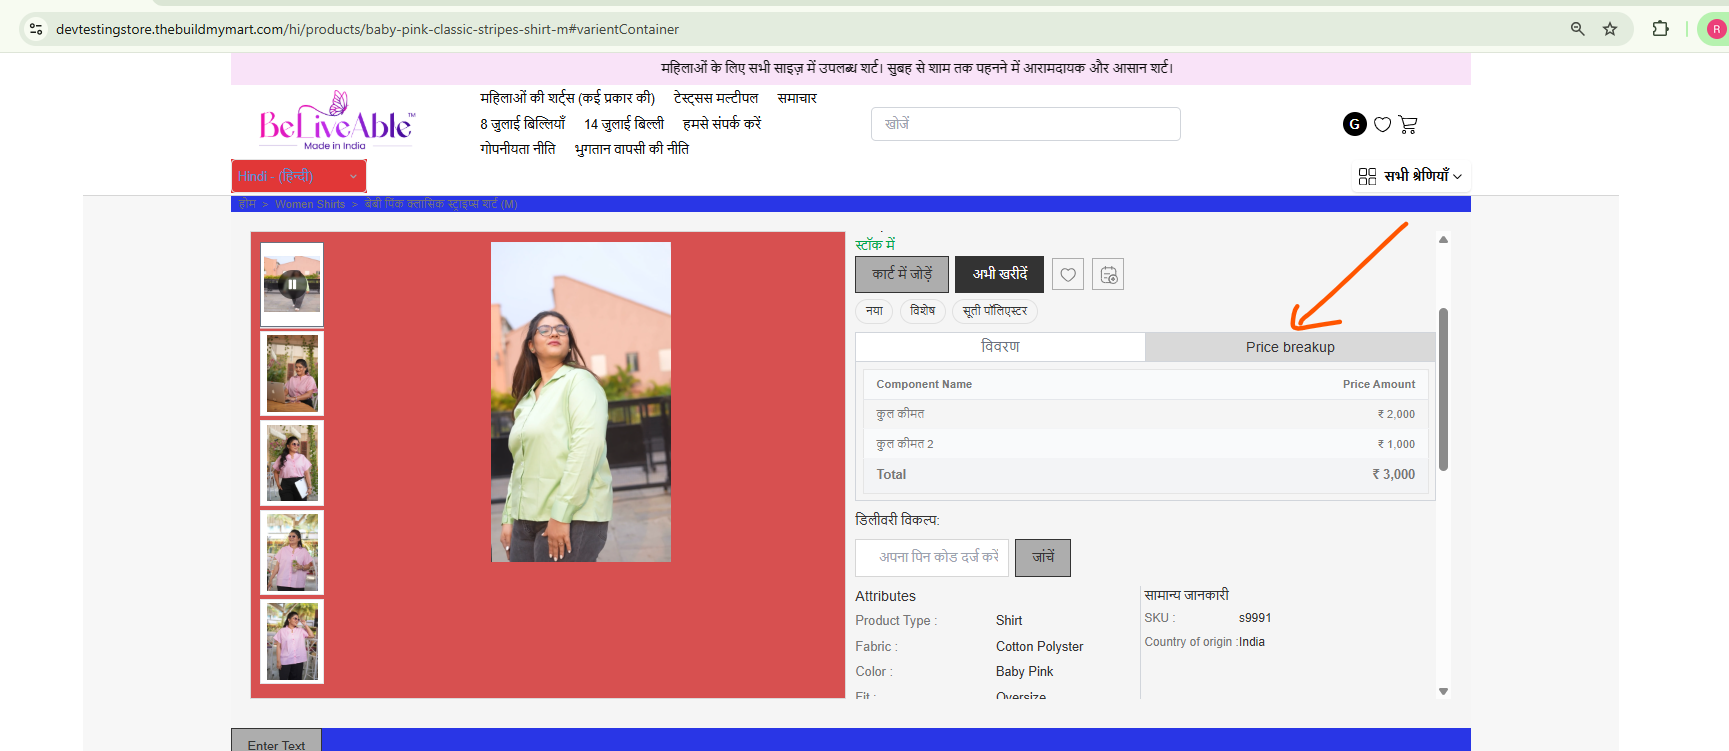The image size is (1729, 751).
Task: Click the सूती पॉलिएस्टर tag chip
Action: click(995, 311)
